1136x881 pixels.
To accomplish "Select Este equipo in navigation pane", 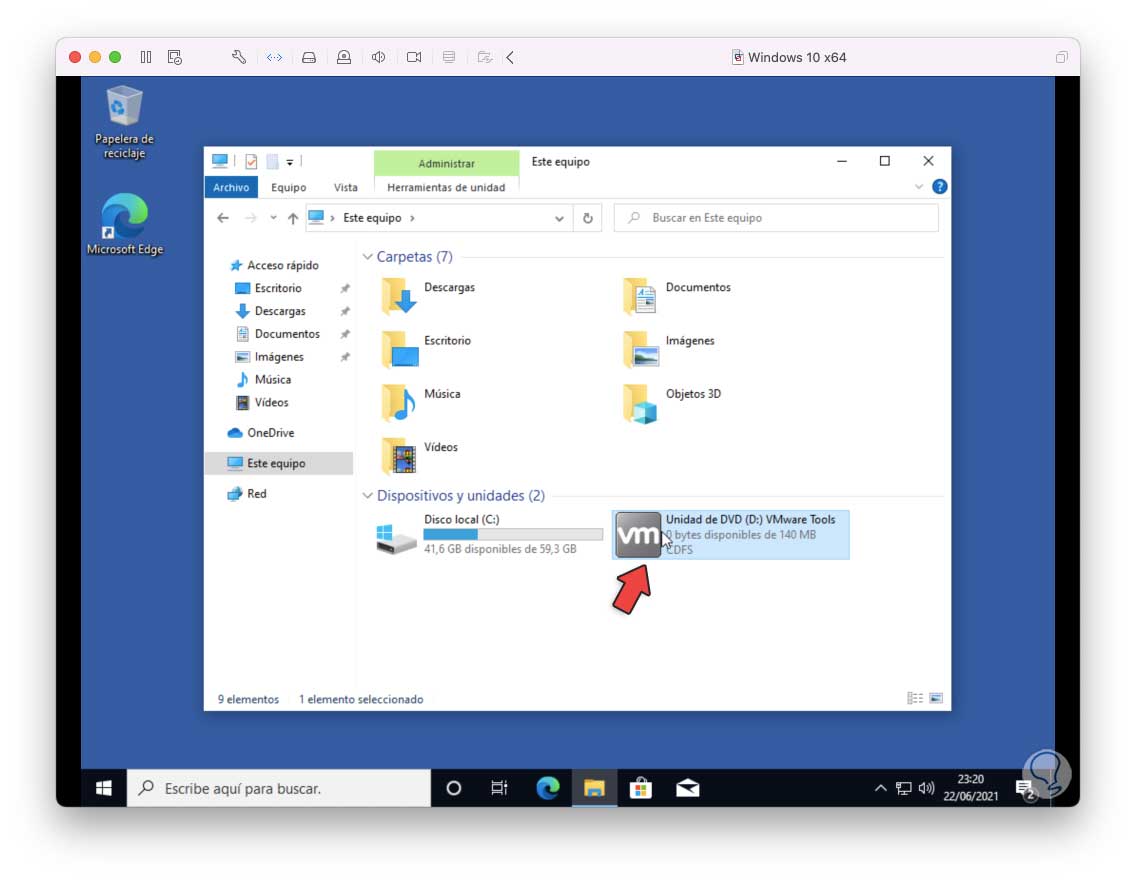I will click(279, 463).
